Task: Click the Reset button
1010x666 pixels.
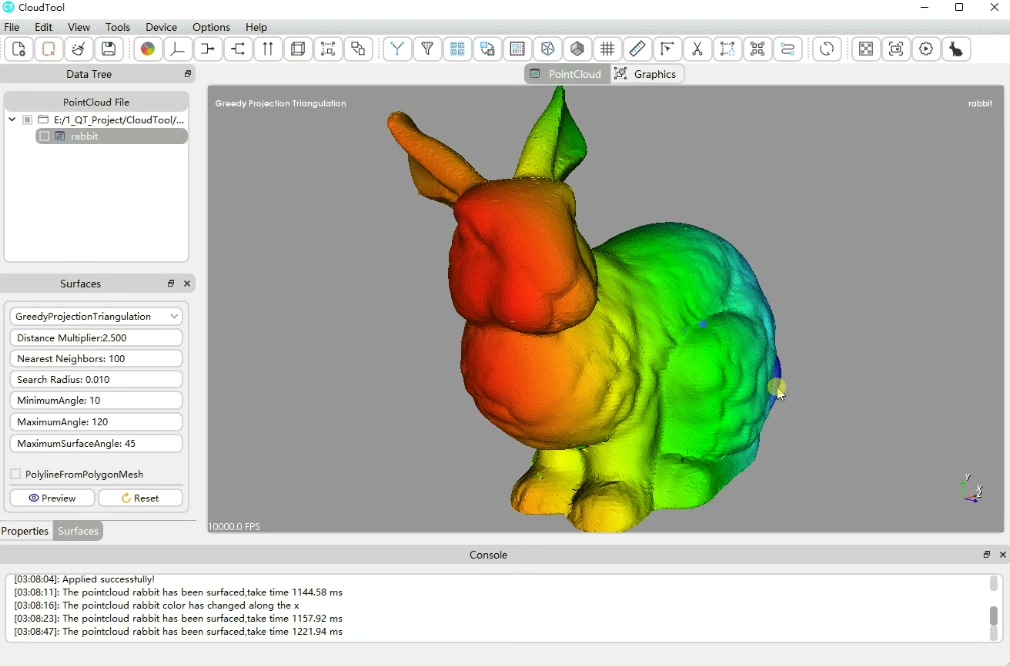Action: tap(140, 498)
